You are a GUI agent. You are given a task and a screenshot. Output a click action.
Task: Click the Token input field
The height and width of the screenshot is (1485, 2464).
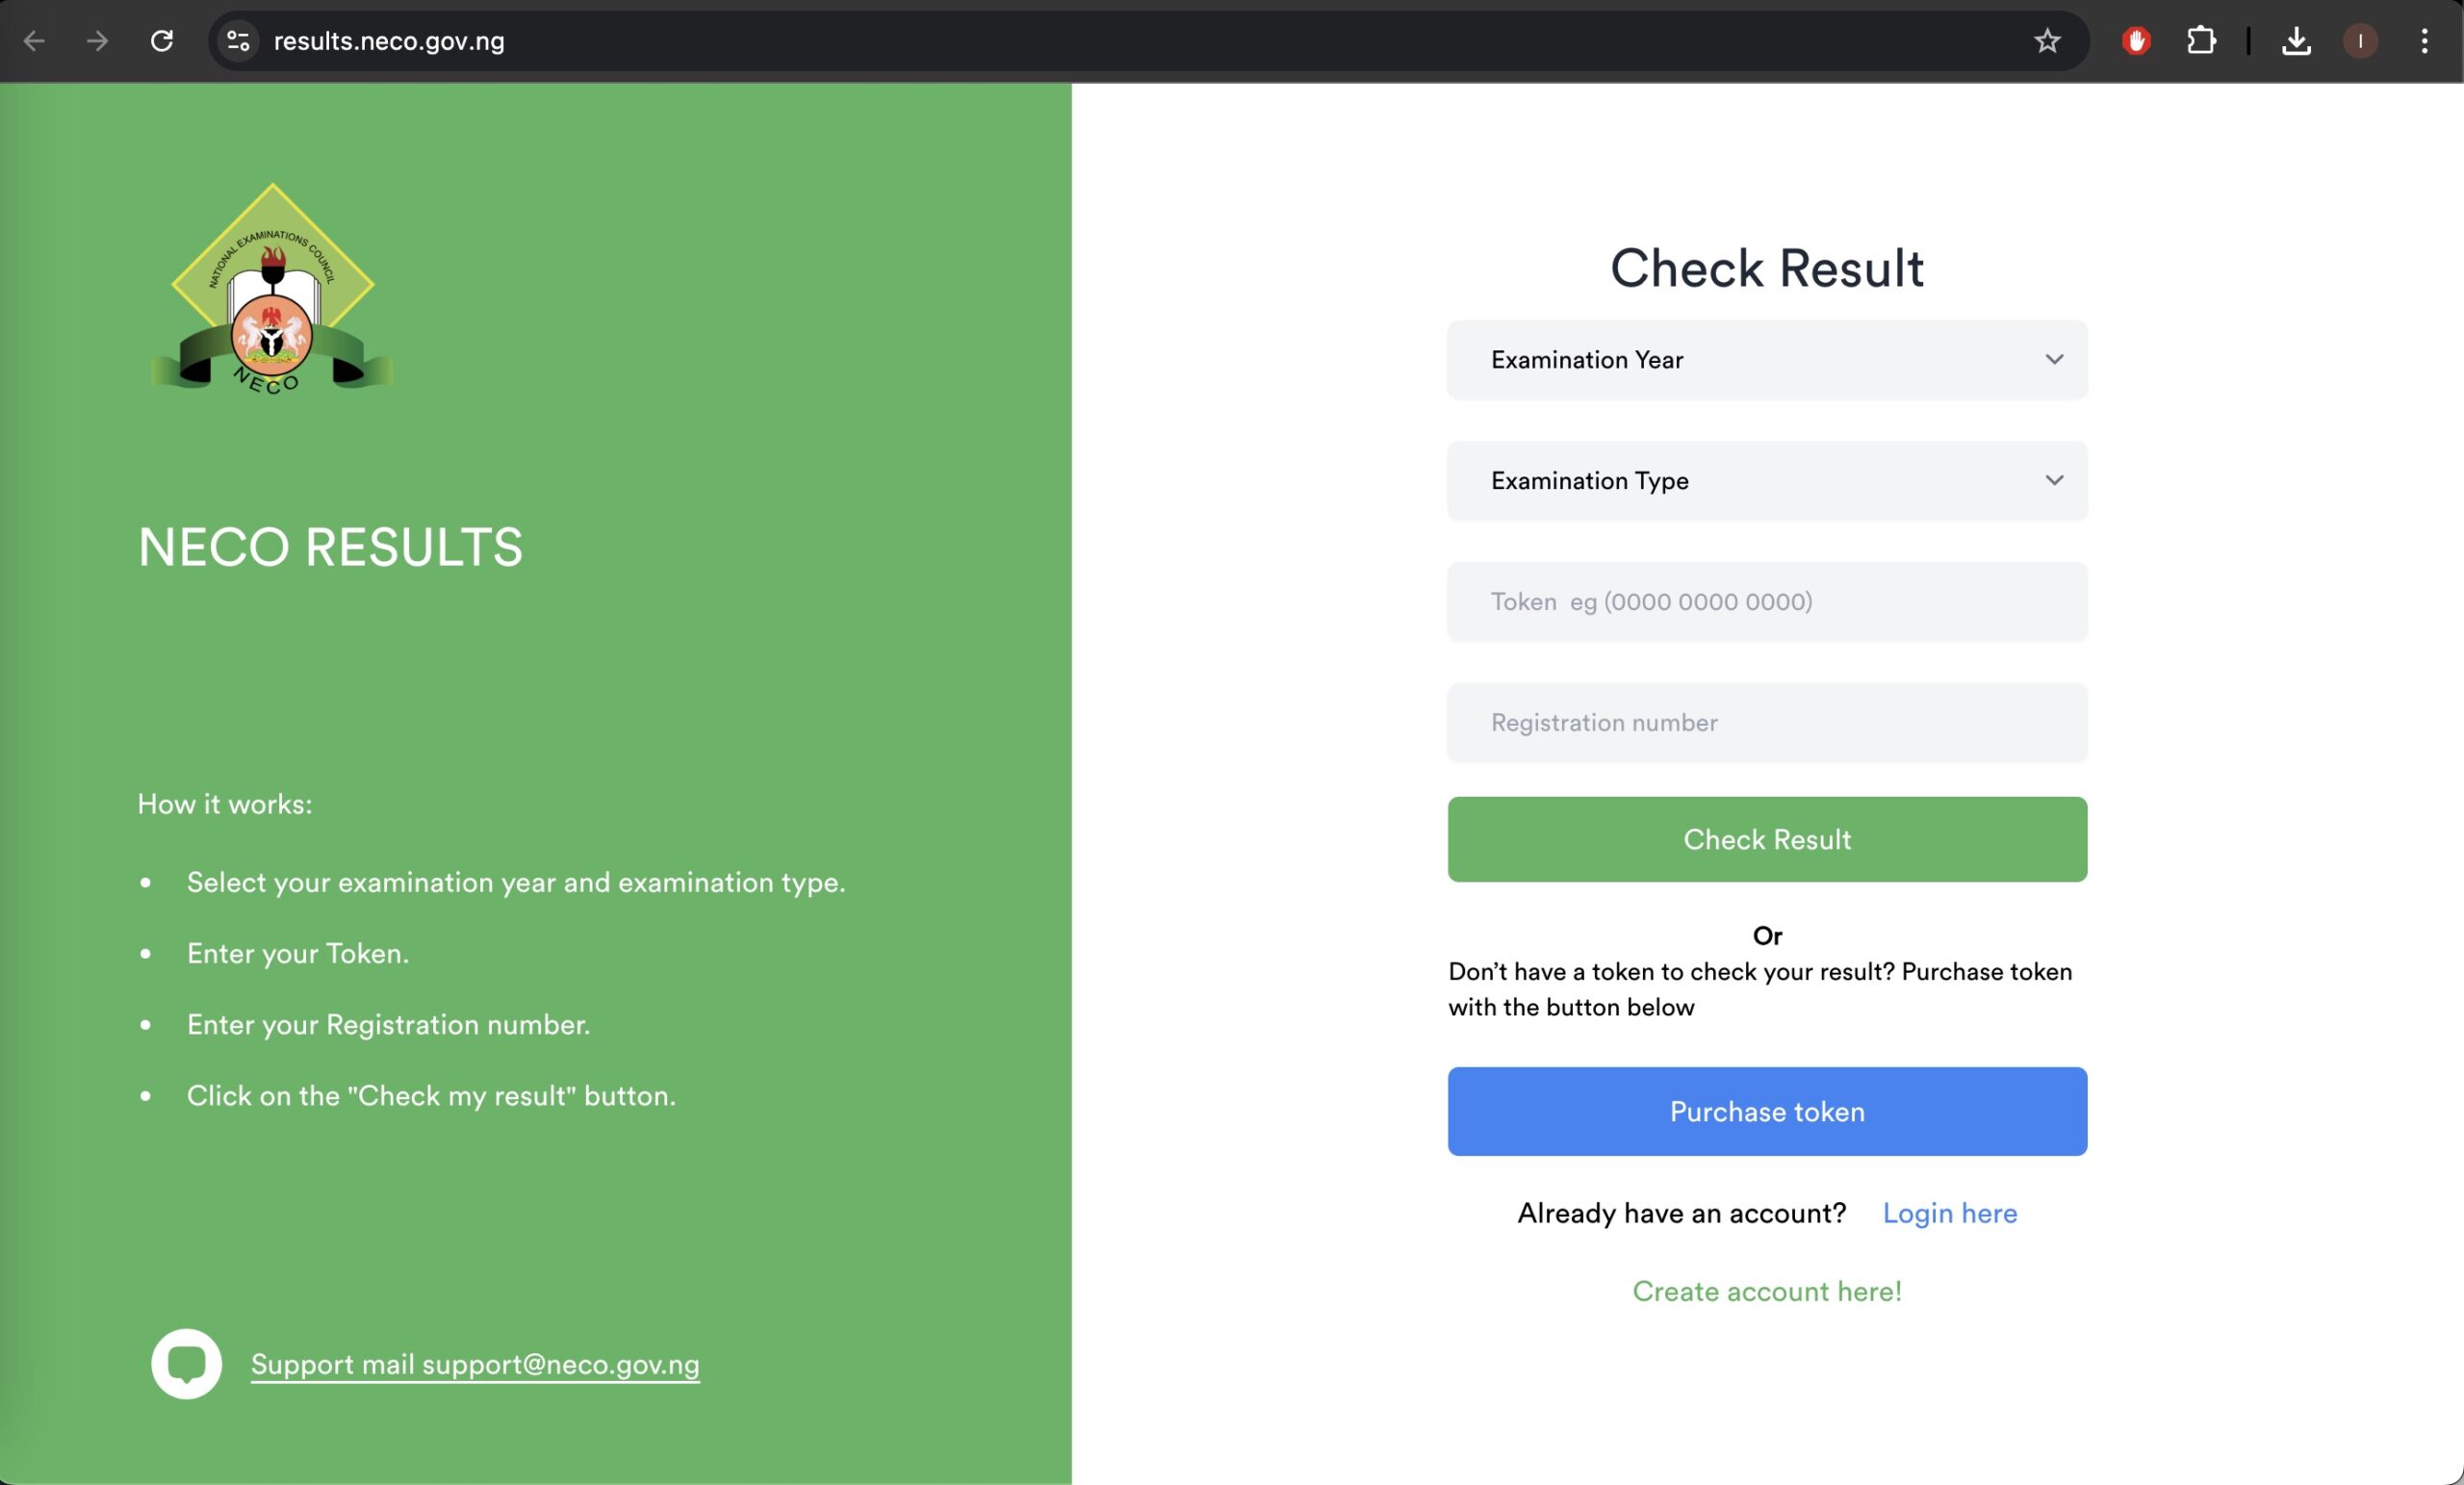point(1766,602)
